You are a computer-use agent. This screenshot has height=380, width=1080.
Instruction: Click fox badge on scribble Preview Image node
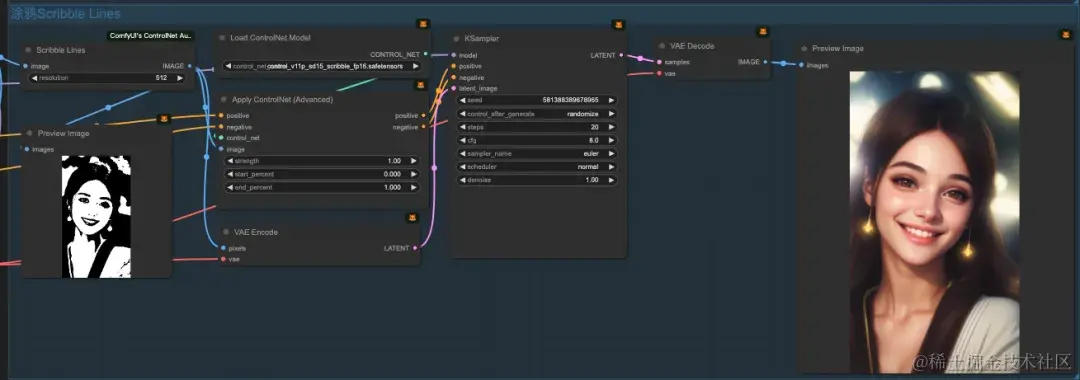(163, 118)
